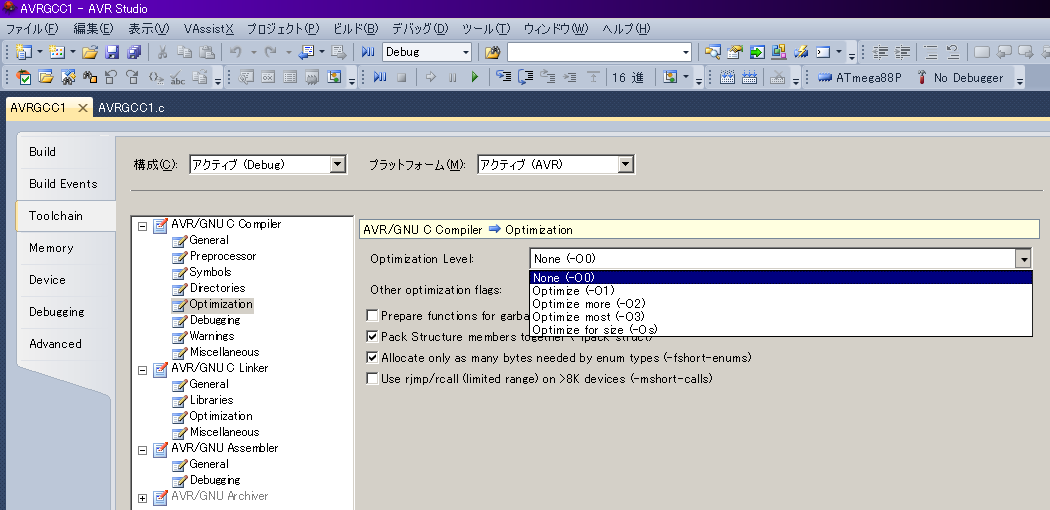Click the Undo arrow icon

coord(235,52)
